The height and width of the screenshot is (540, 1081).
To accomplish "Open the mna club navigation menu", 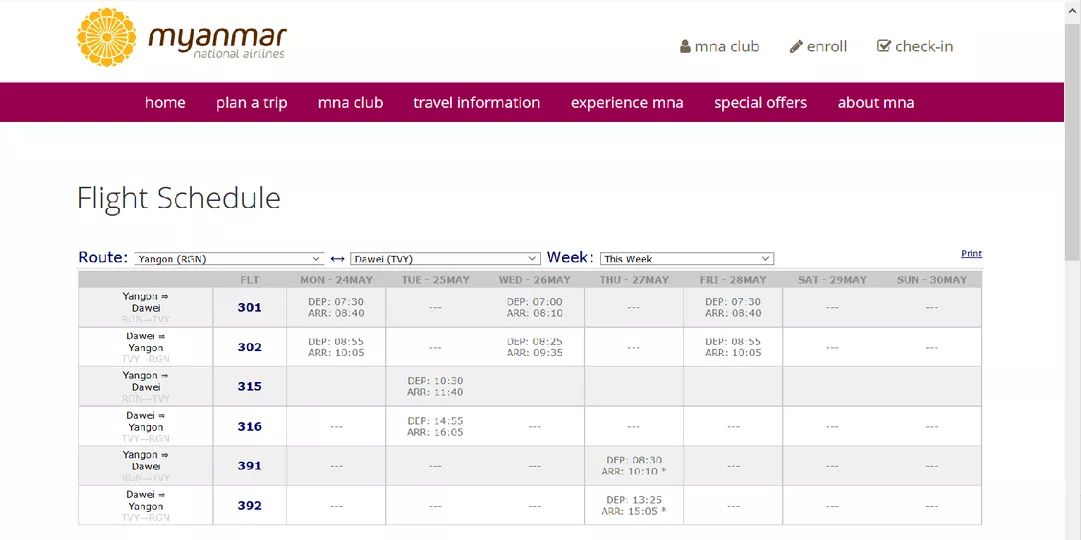I will 350,103.
